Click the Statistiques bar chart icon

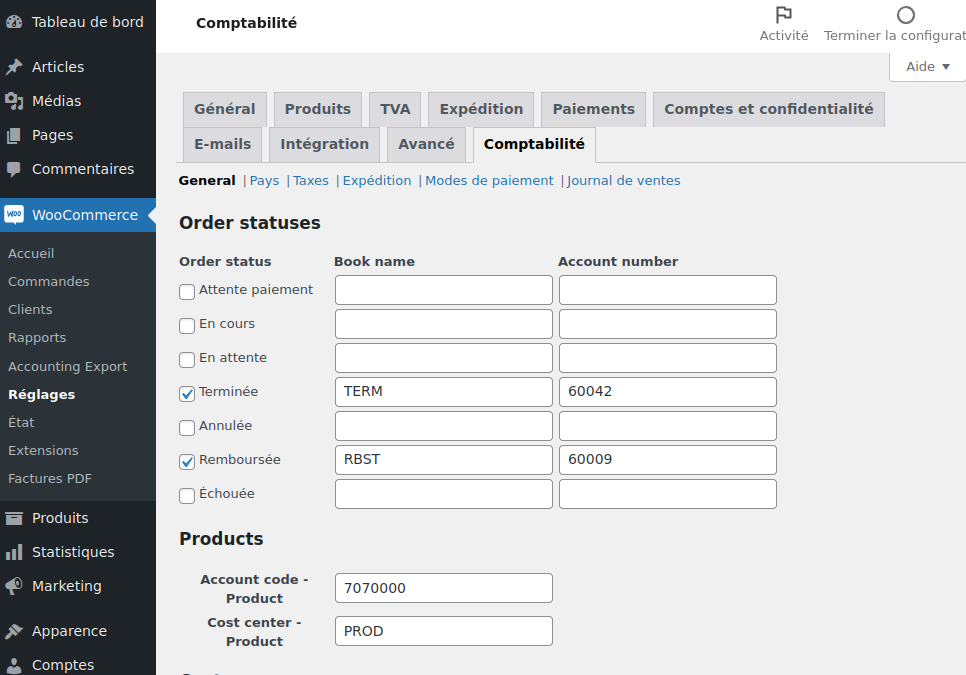coord(14,552)
